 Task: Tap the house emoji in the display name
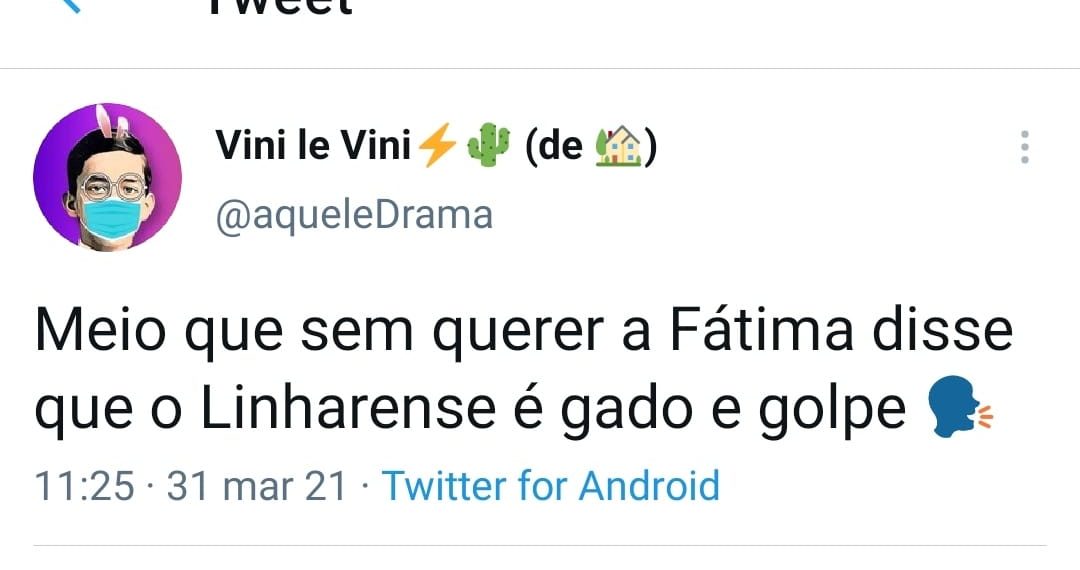618,145
